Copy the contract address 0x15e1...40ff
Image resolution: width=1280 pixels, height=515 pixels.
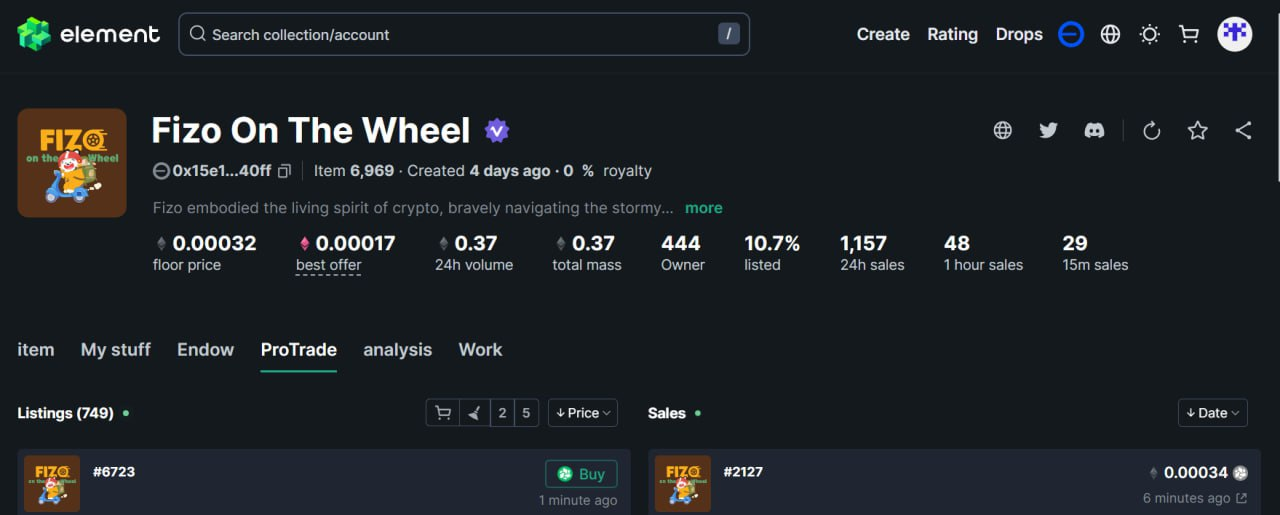(x=284, y=171)
